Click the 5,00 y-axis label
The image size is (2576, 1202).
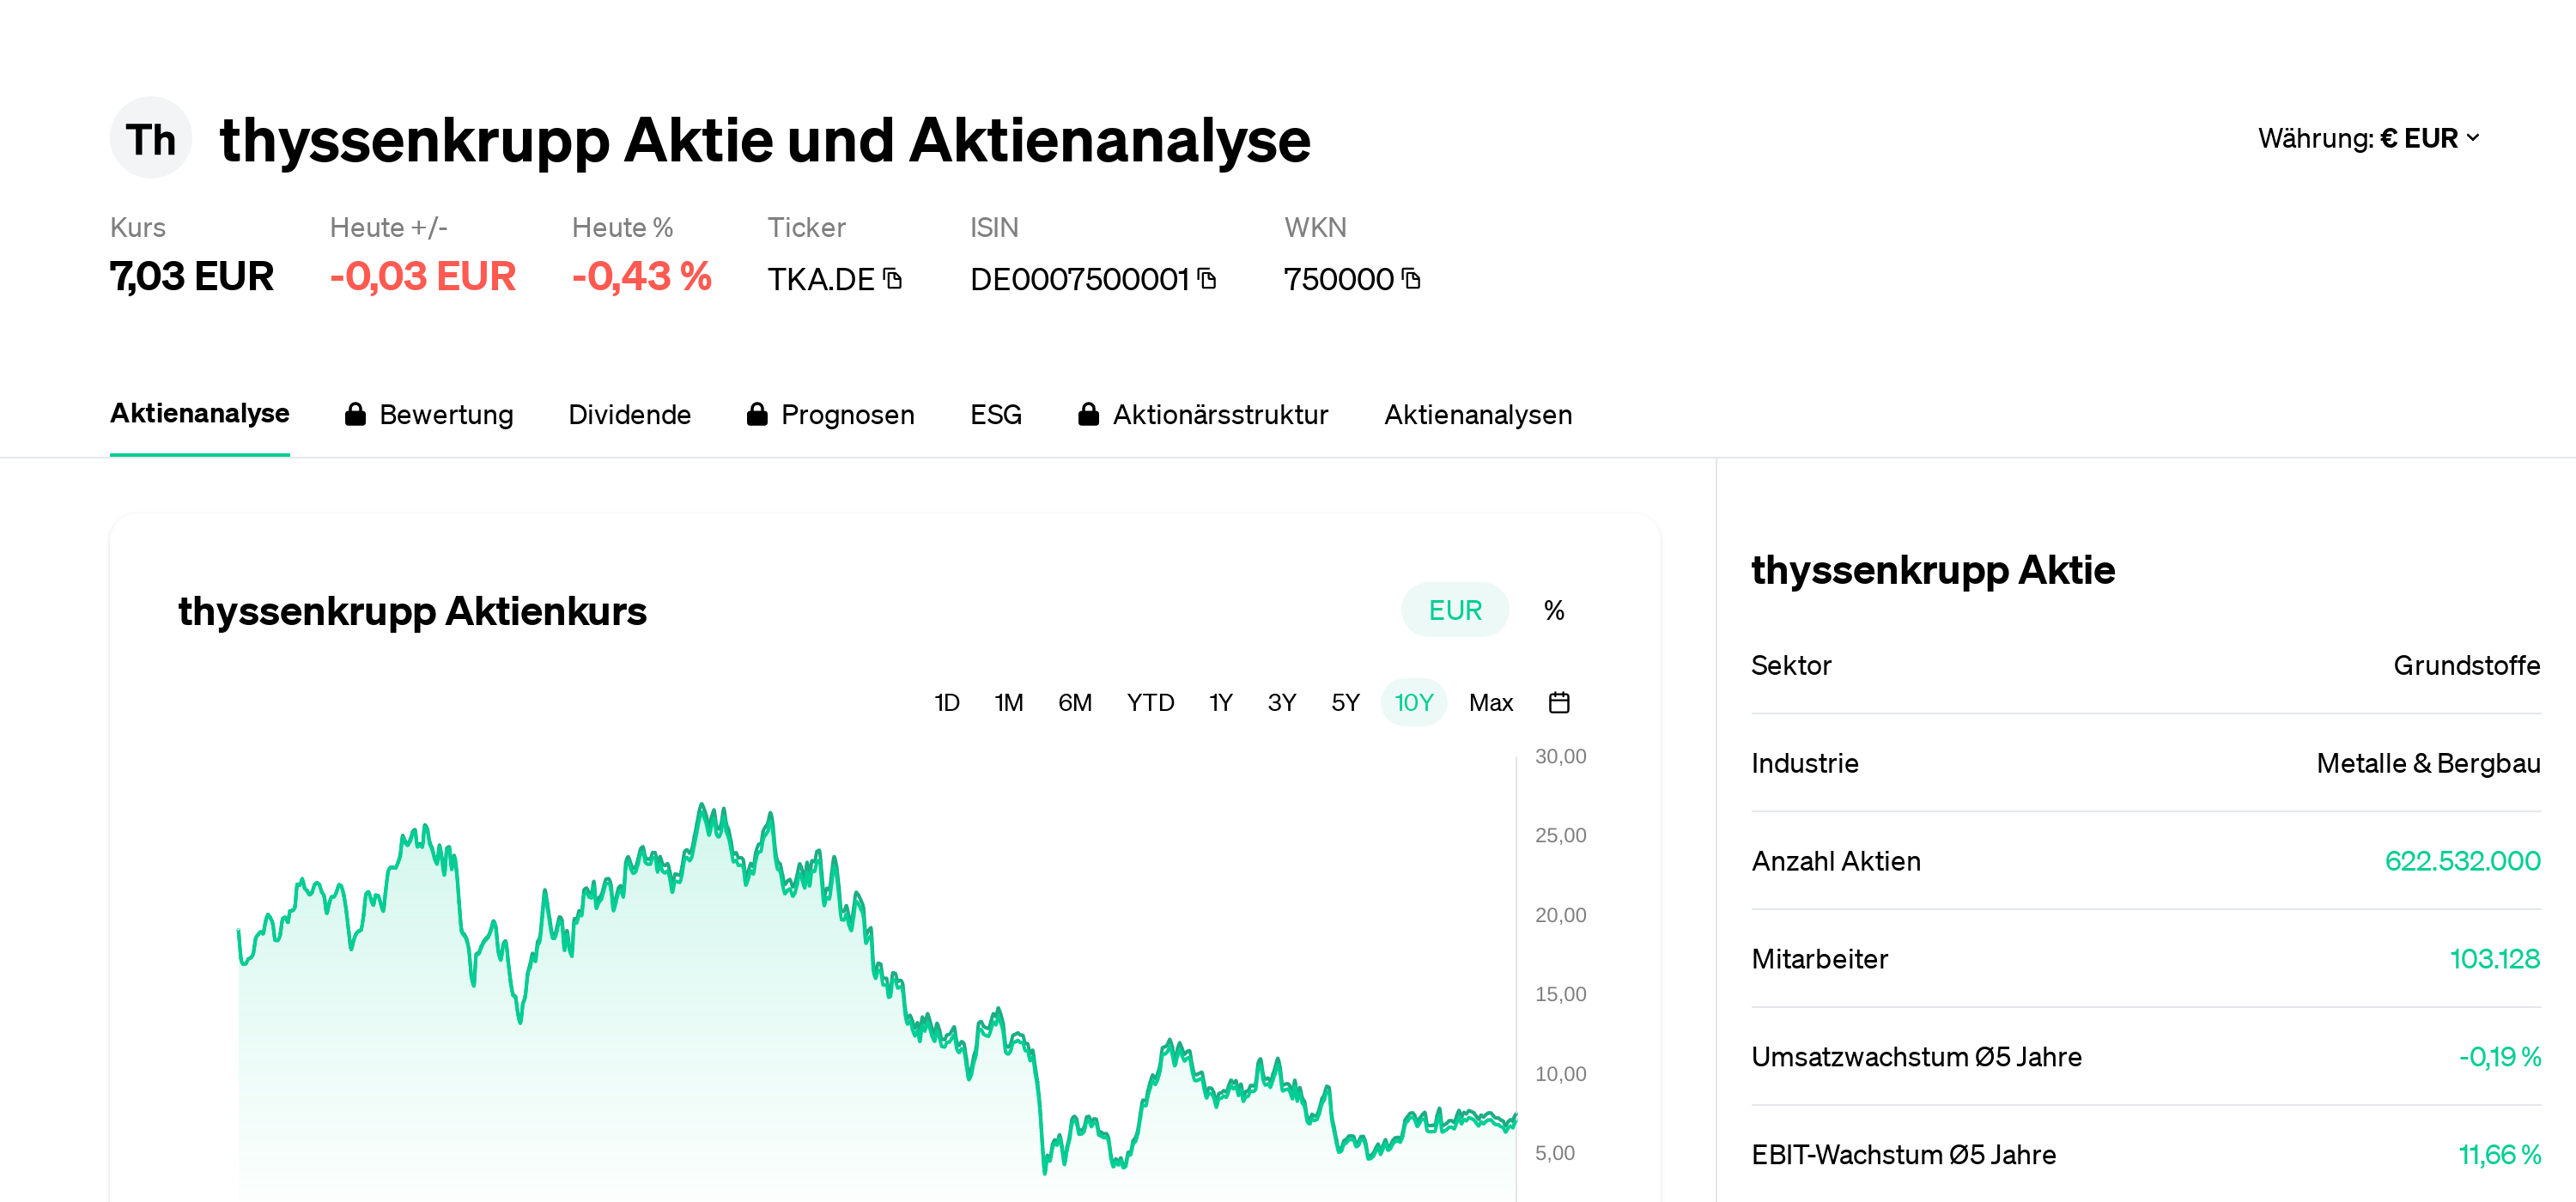[x=1555, y=1153]
